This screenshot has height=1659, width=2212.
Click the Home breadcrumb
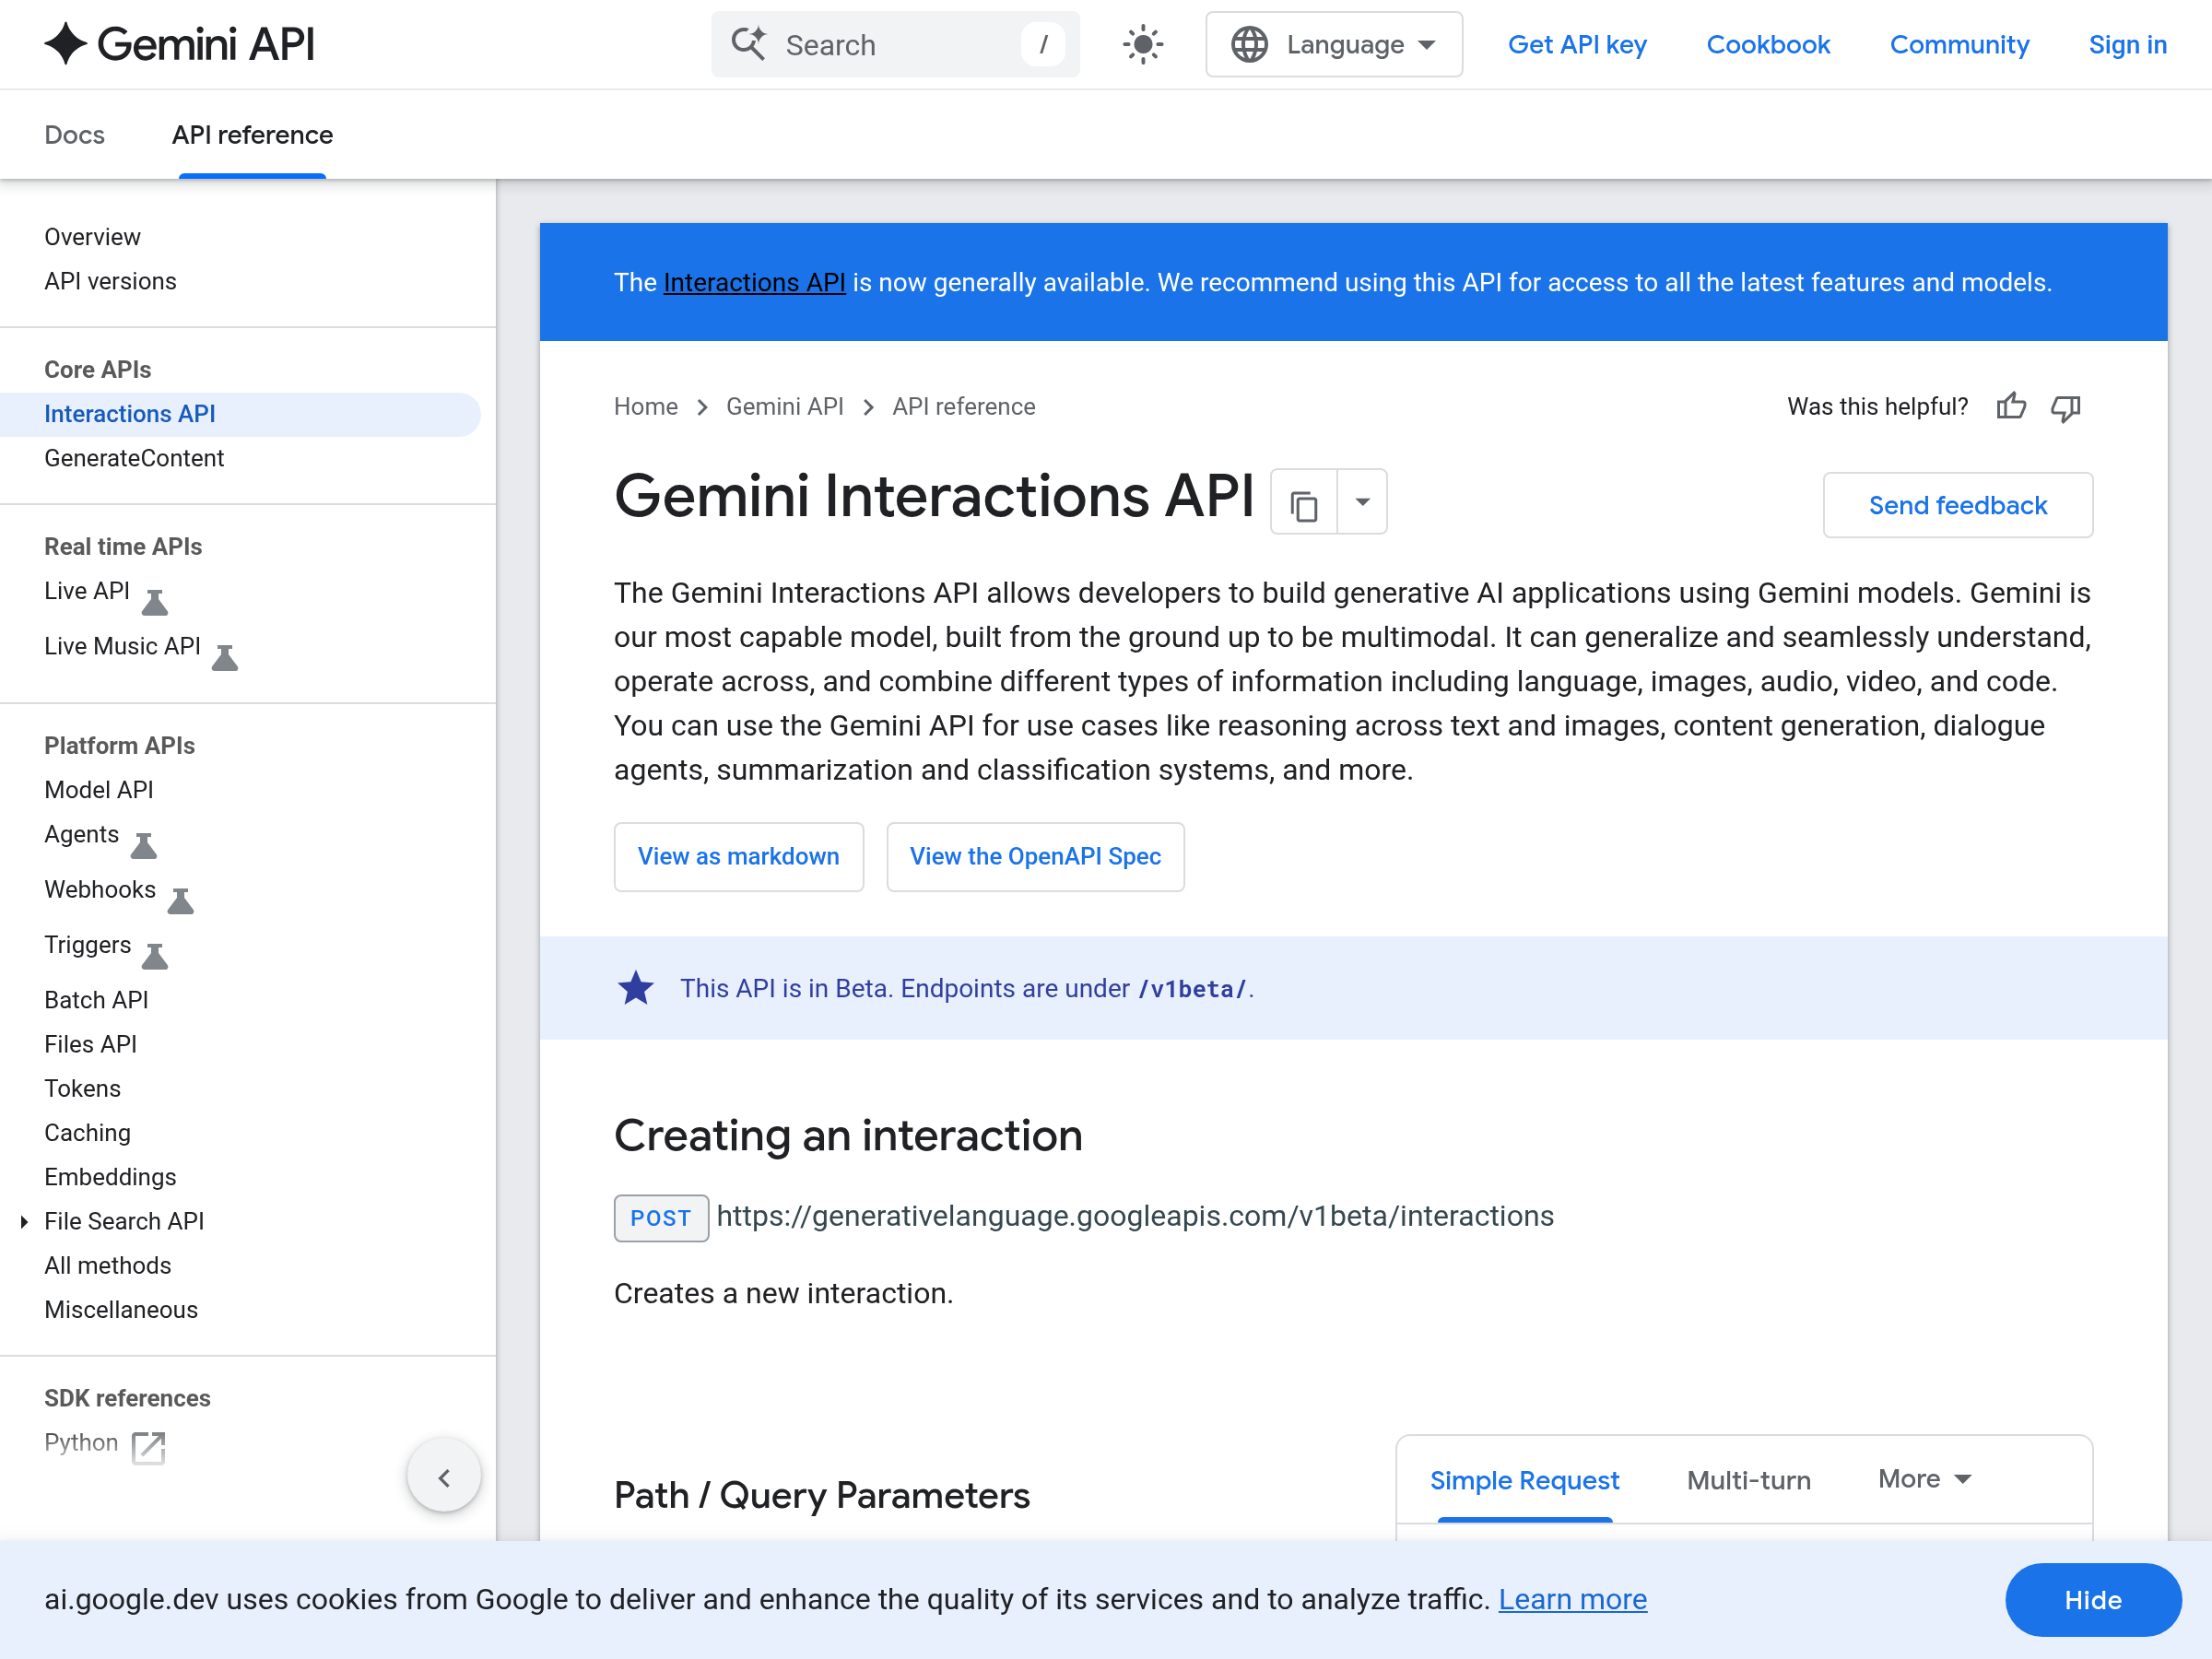645,406
